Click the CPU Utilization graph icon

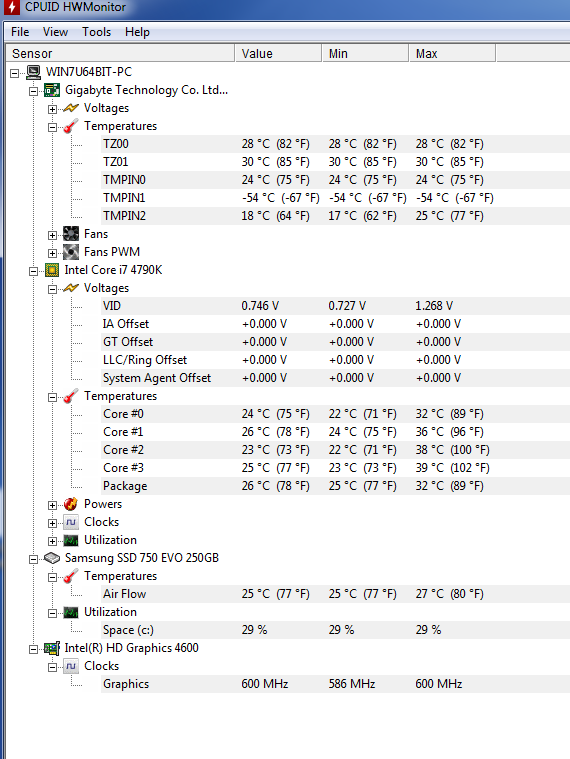(x=71, y=540)
